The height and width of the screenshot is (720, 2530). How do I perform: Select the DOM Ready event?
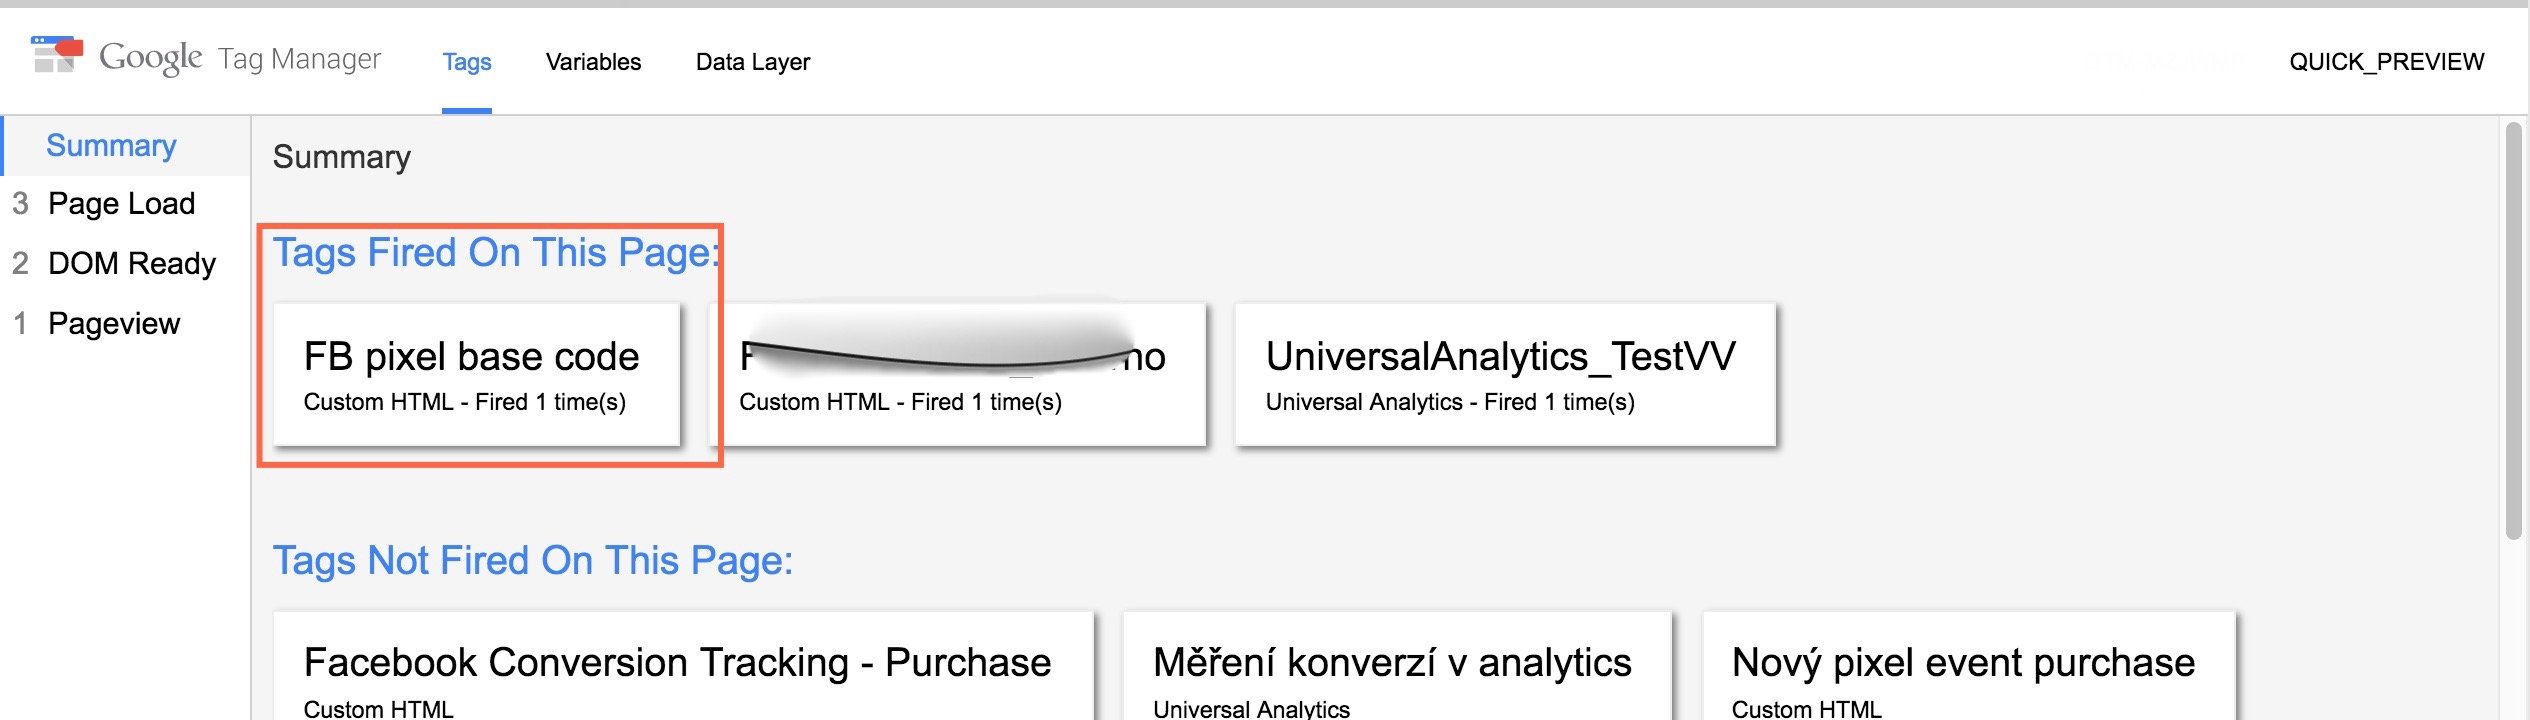[131, 264]
